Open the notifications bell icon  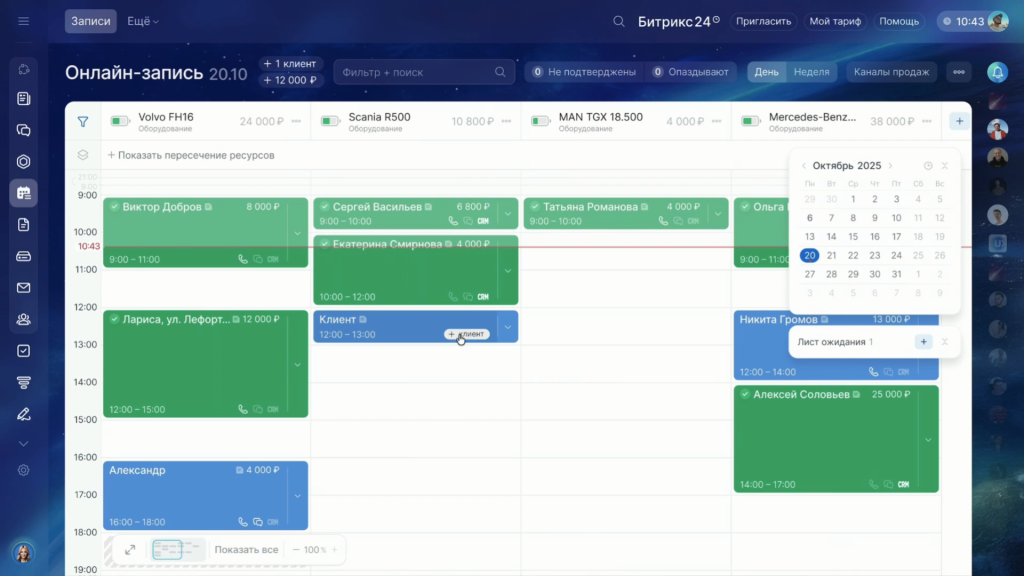click(997, 72)
